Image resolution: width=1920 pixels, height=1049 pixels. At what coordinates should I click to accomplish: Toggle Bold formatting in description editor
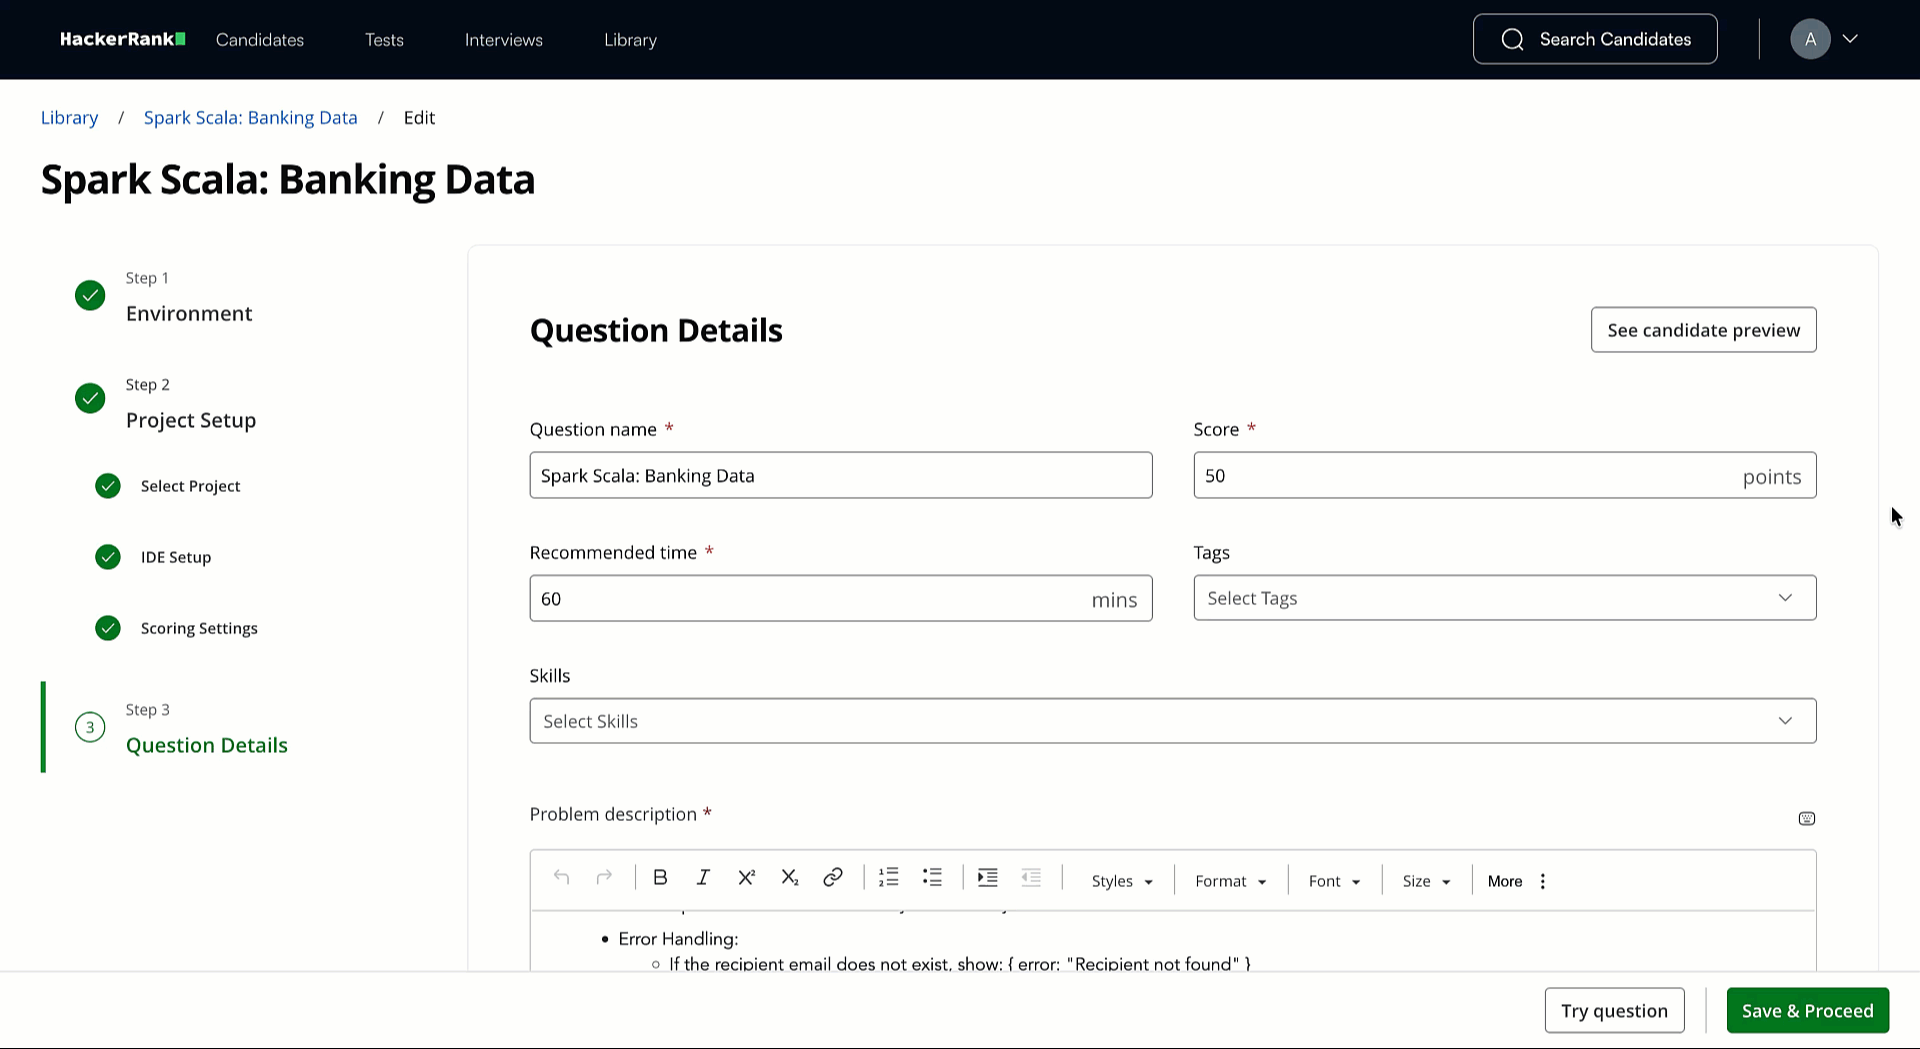[660, 878]
